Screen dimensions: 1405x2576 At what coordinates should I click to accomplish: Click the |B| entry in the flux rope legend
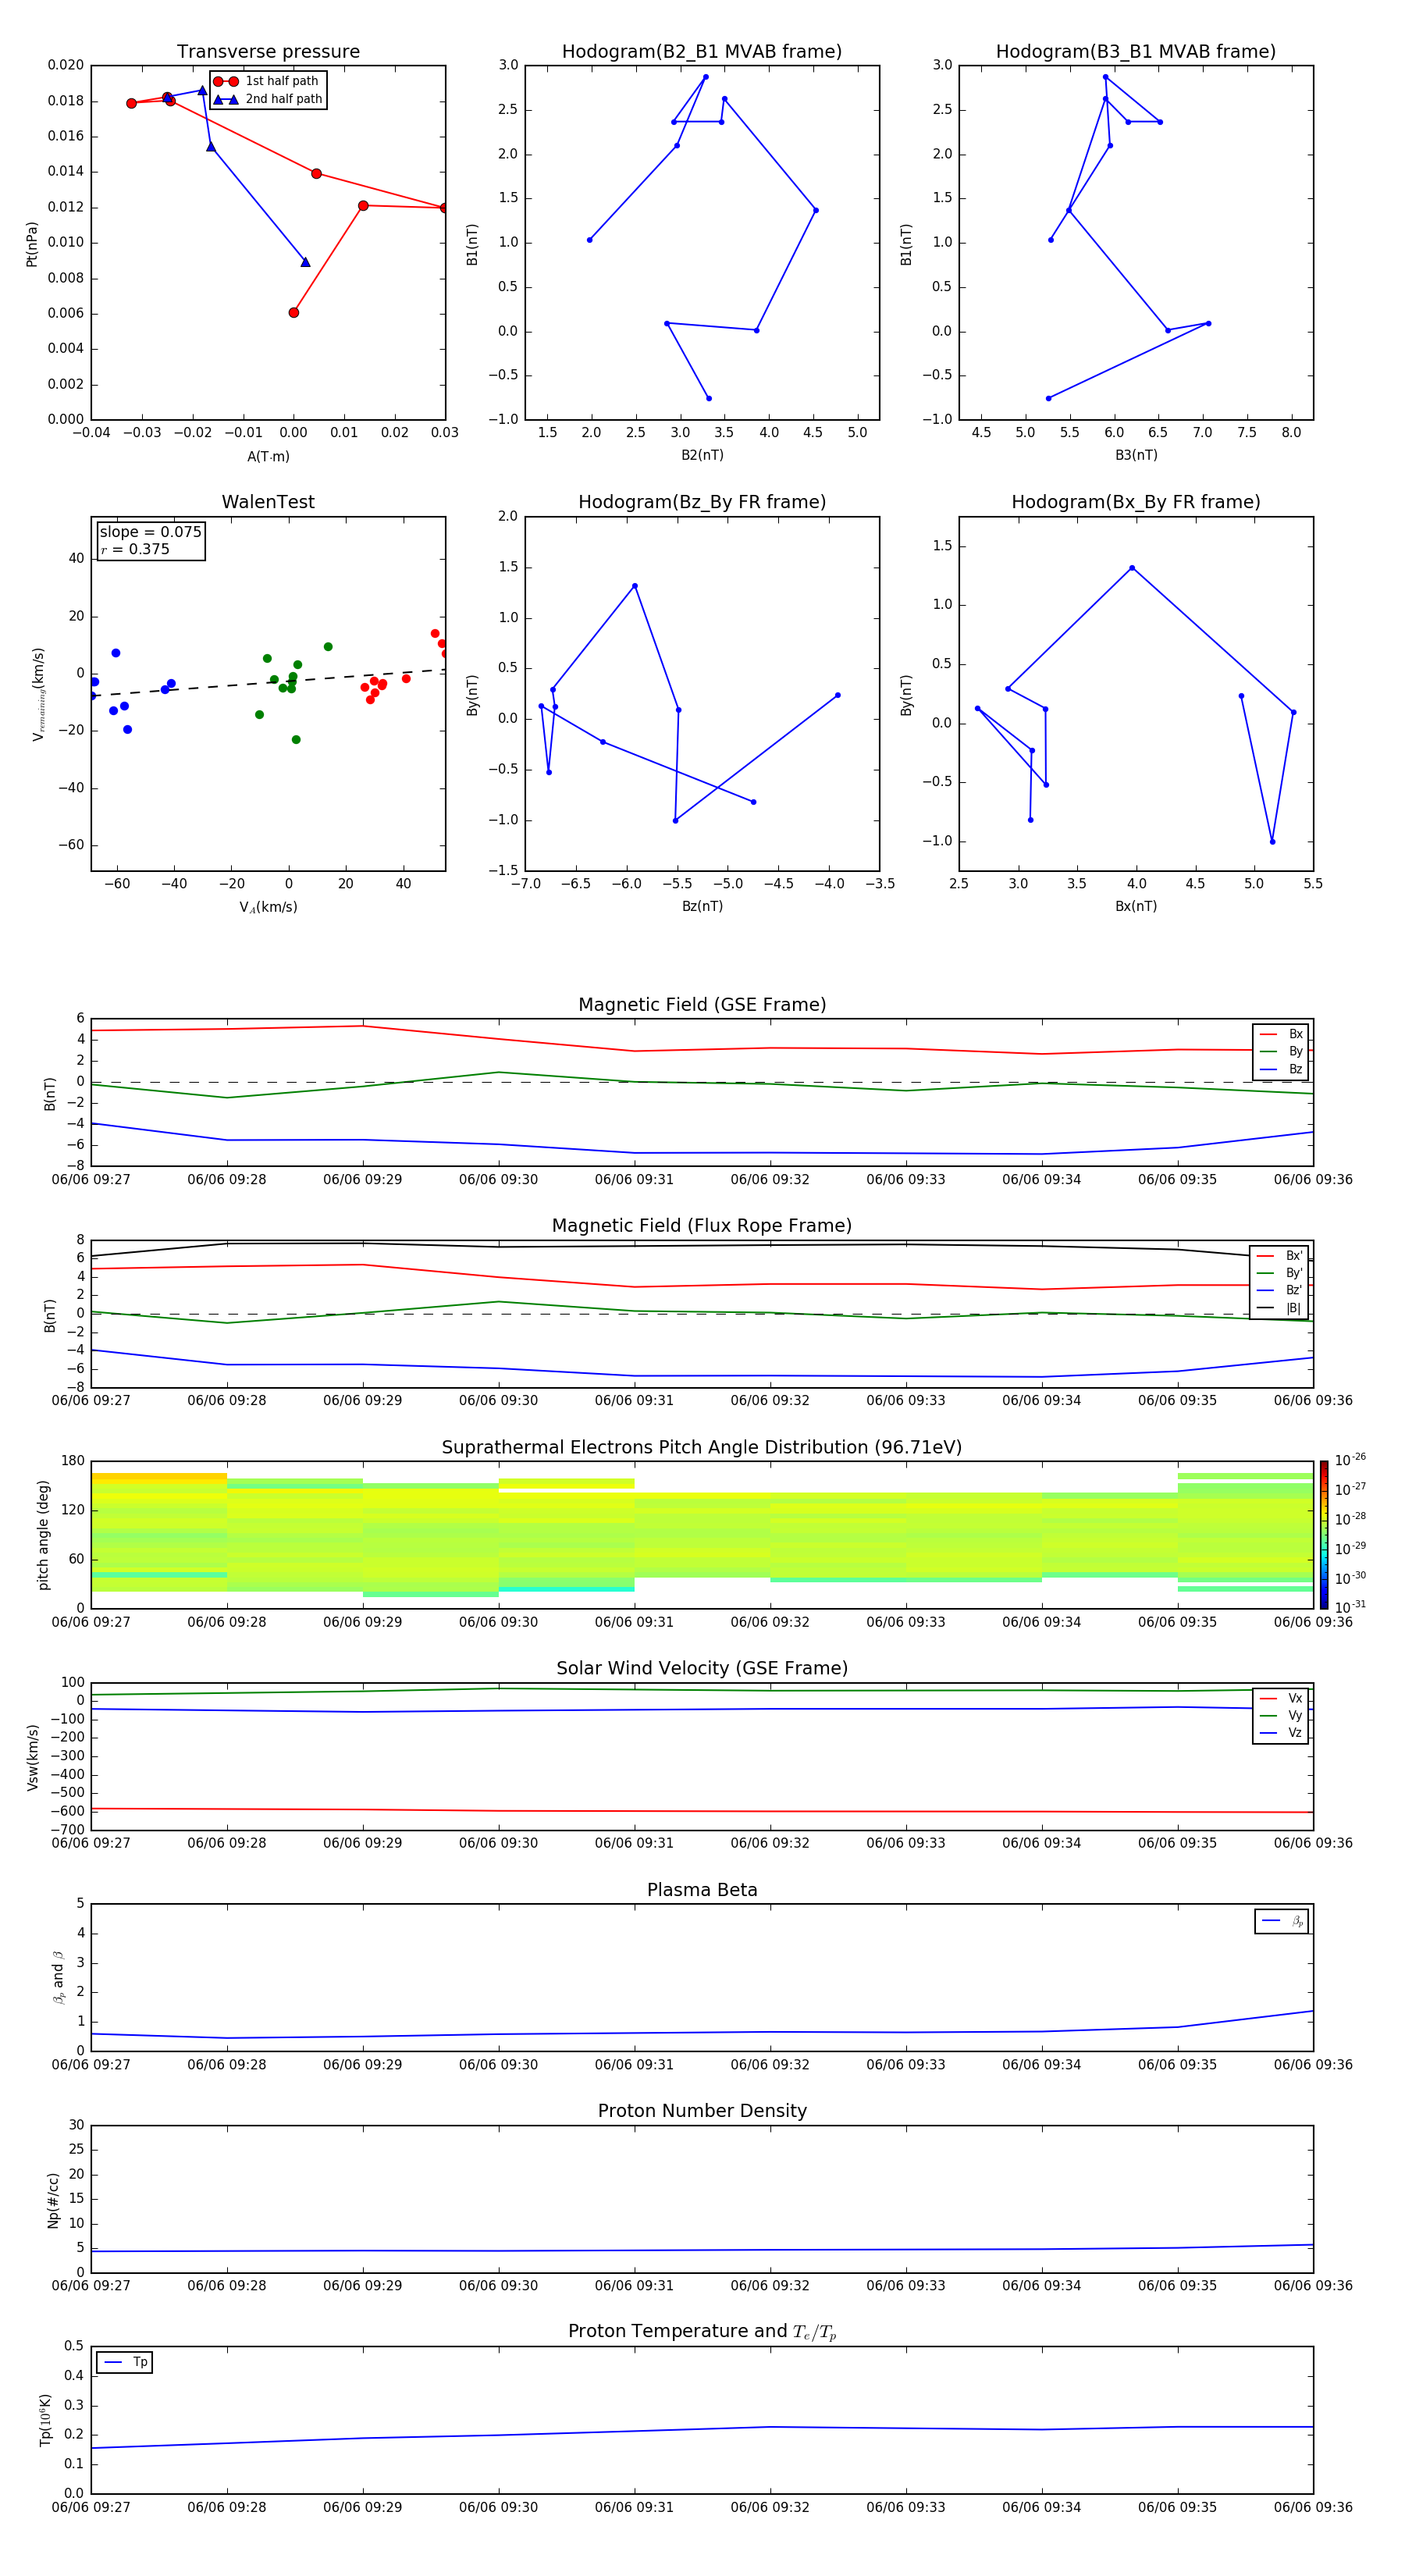point(1280,1308)
